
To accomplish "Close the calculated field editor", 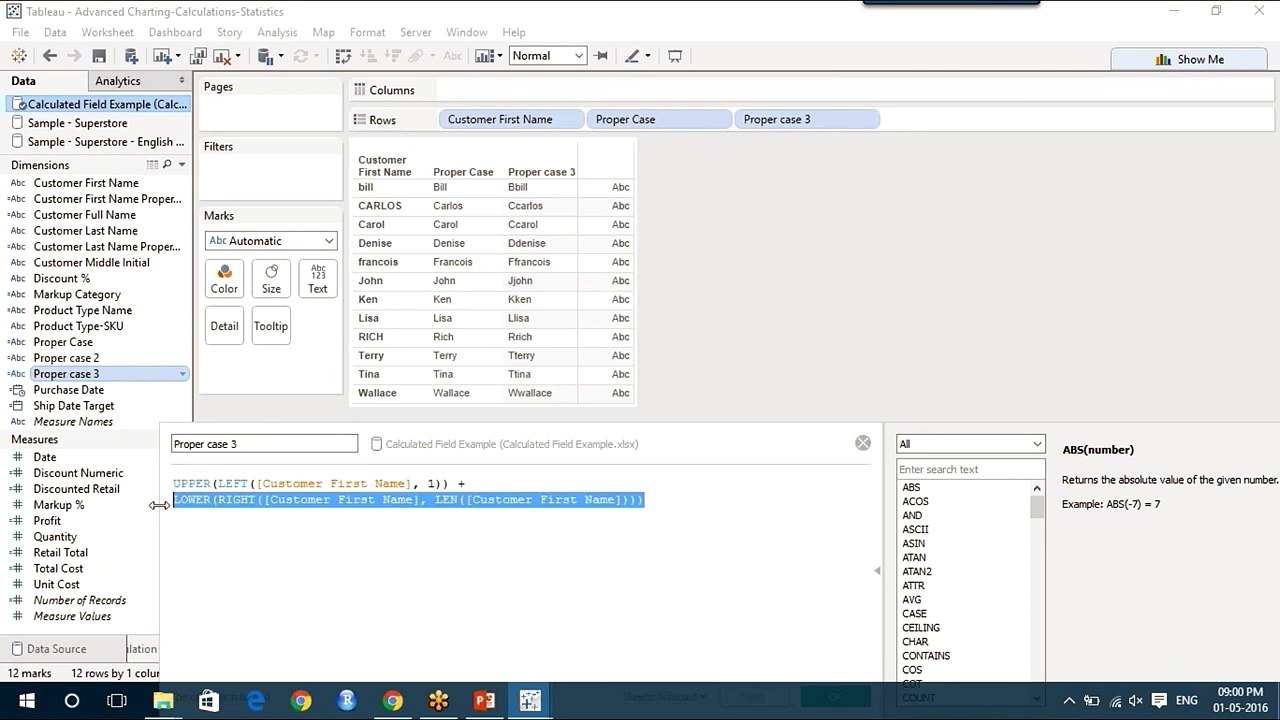I will point(863,443).
